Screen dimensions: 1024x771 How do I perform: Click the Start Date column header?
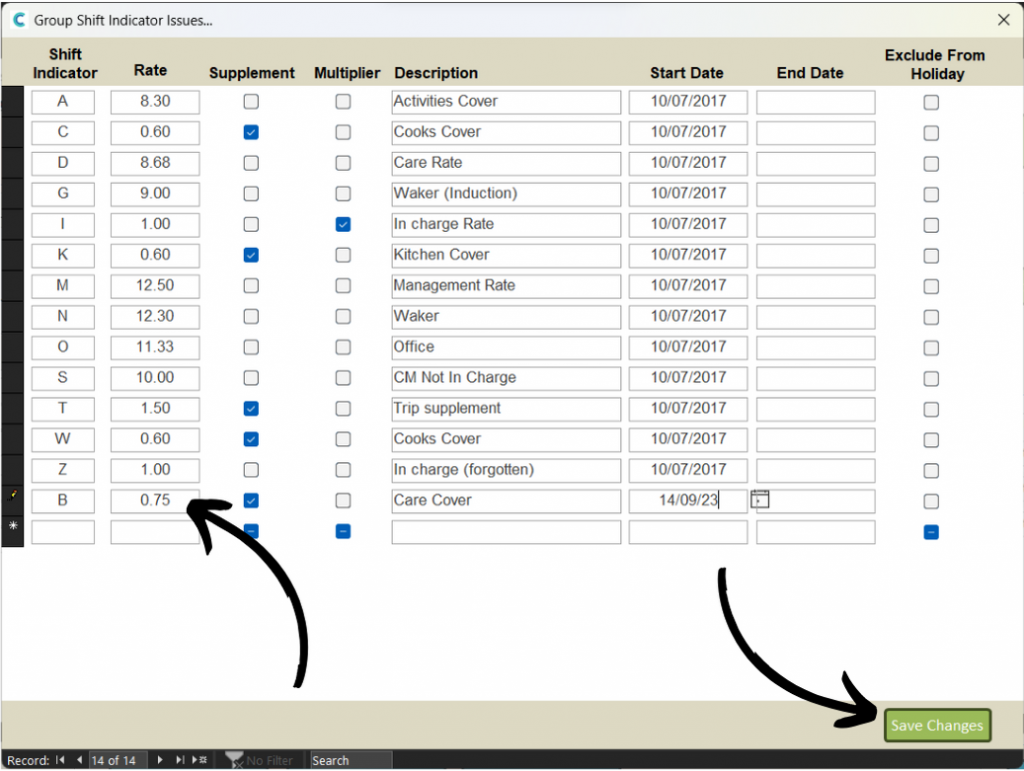(x=686, y=73)
